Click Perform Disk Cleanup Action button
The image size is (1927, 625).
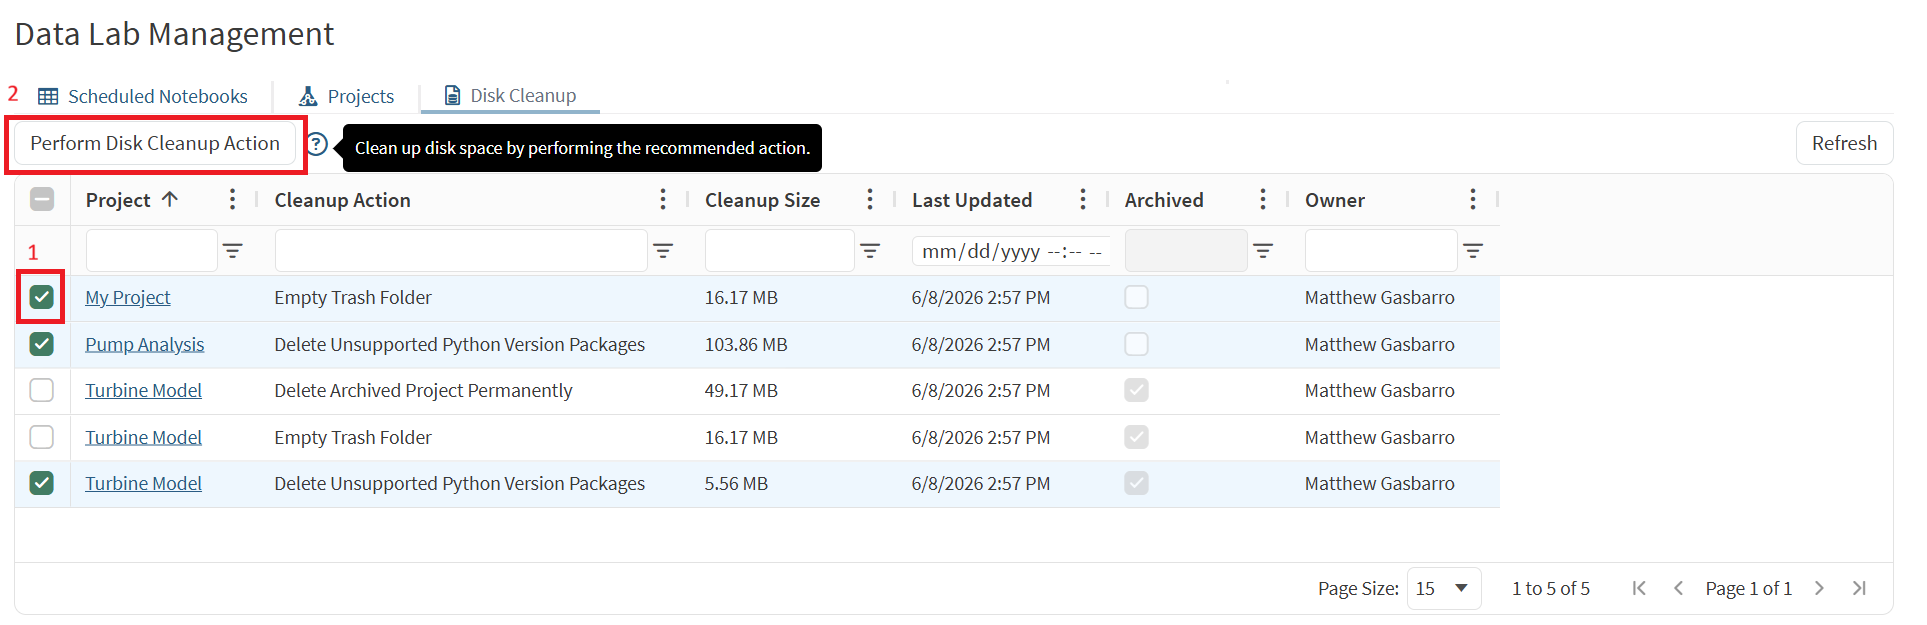(x=155, y=144)
